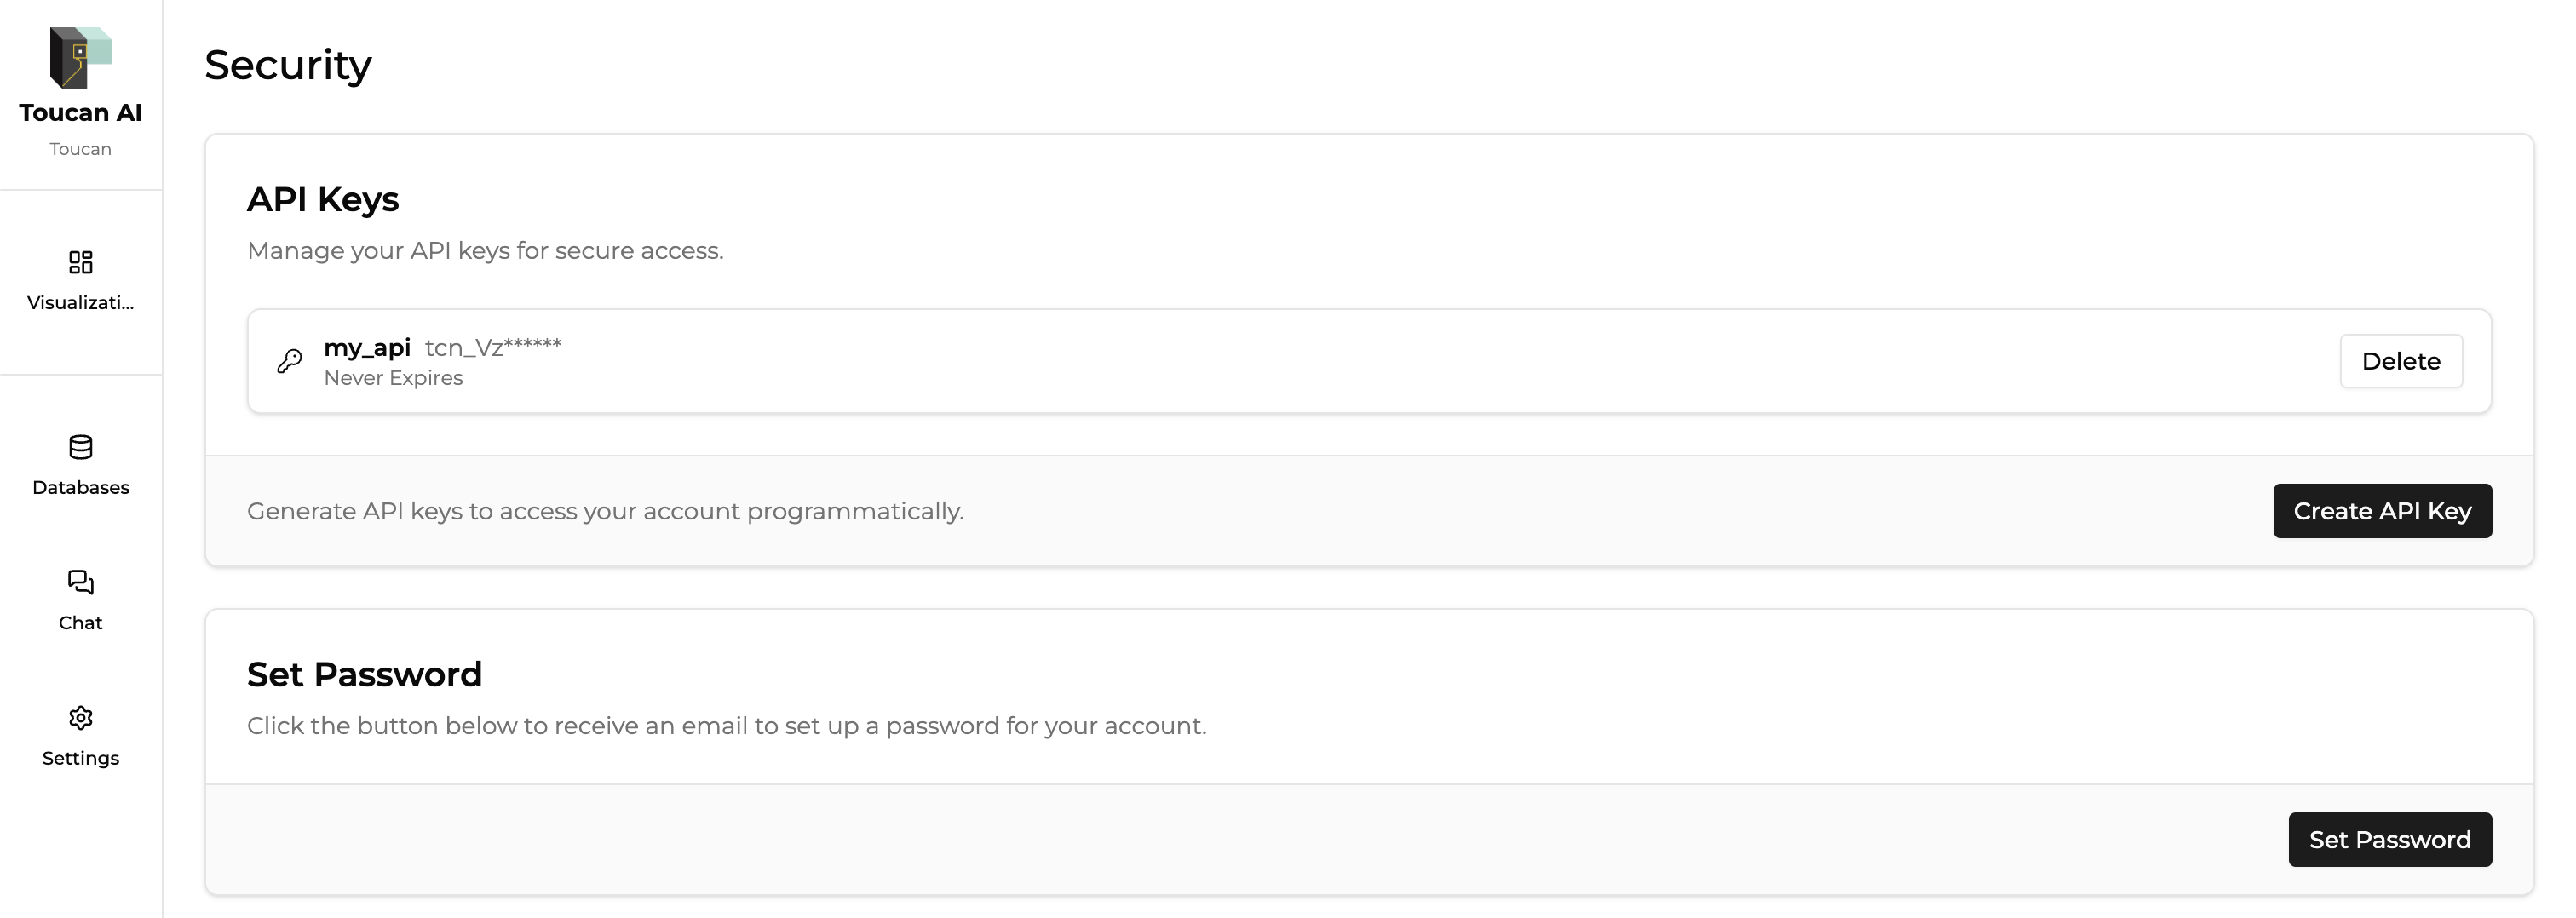Click the Toucan AI logo image
Screen dimensions: 2576x918
(x=80, y=57)
